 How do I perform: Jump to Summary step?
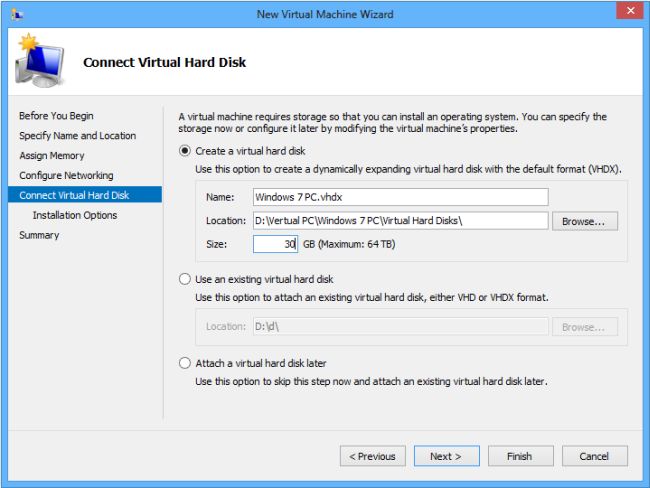point(39,235)
